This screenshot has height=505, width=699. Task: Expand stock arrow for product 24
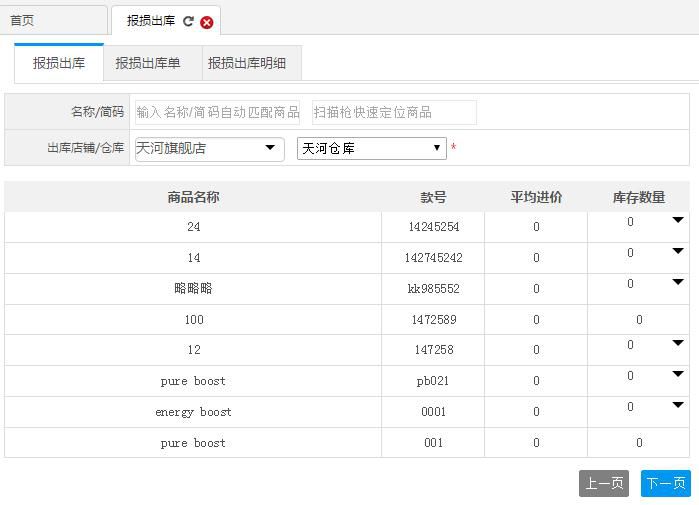[677, 220]
